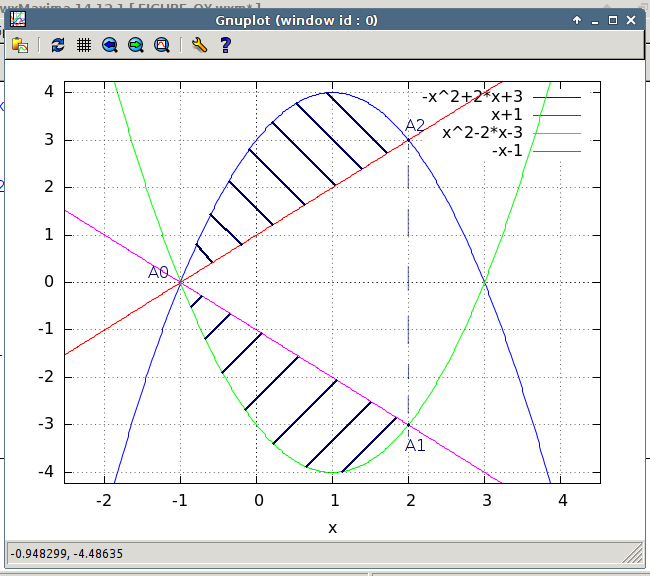Image resolution: width=650 pixels, height=576 pixels.
Task: Open gnuplot help question mark
Action: point(225,45)
